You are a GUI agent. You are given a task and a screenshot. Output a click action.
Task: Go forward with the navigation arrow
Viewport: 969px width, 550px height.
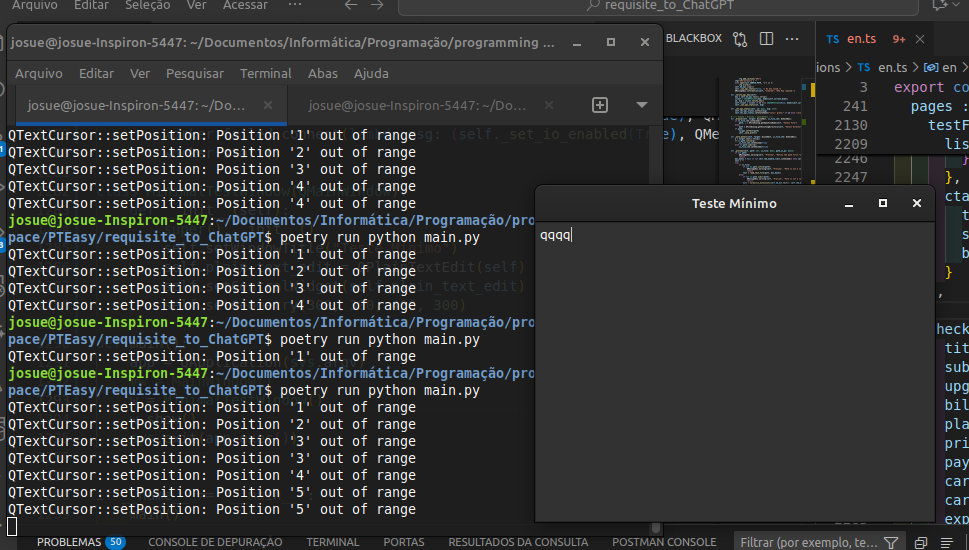pos(378,5)
